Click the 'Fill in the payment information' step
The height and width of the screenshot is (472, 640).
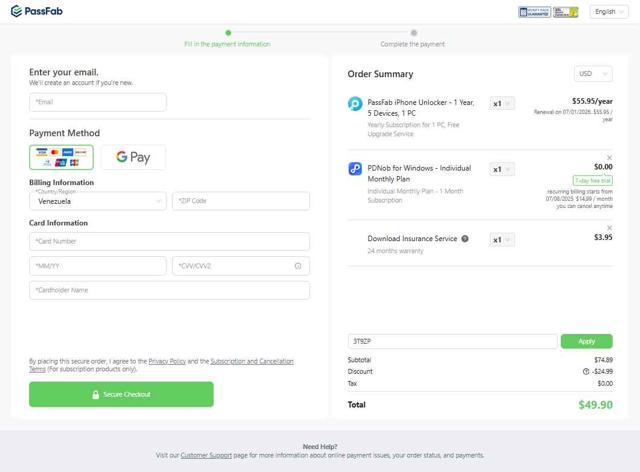coord(227,44)
